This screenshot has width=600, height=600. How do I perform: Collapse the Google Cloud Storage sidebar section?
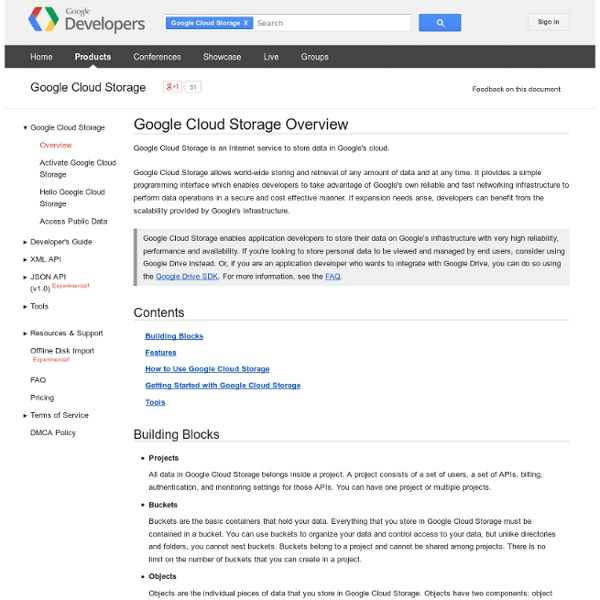(25, 128)
